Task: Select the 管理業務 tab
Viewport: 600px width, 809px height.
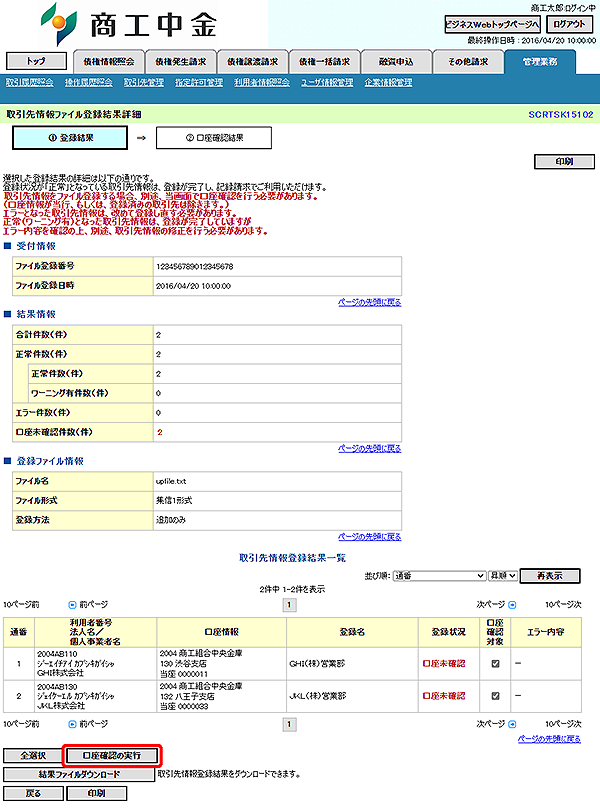Action: (x=540, y=62)
